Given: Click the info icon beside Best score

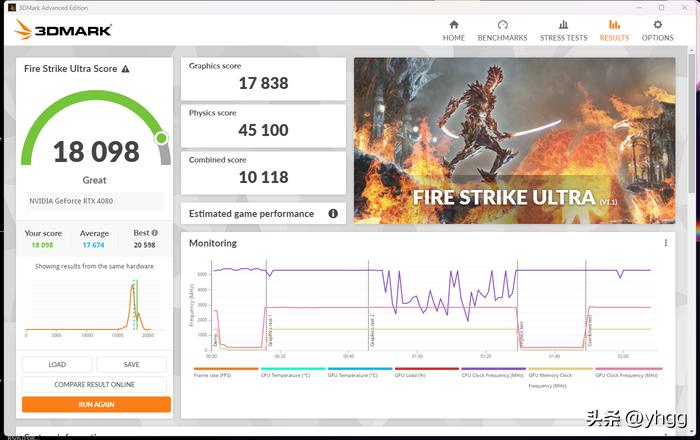Looking at the screenshot, I should pos(154,232).
